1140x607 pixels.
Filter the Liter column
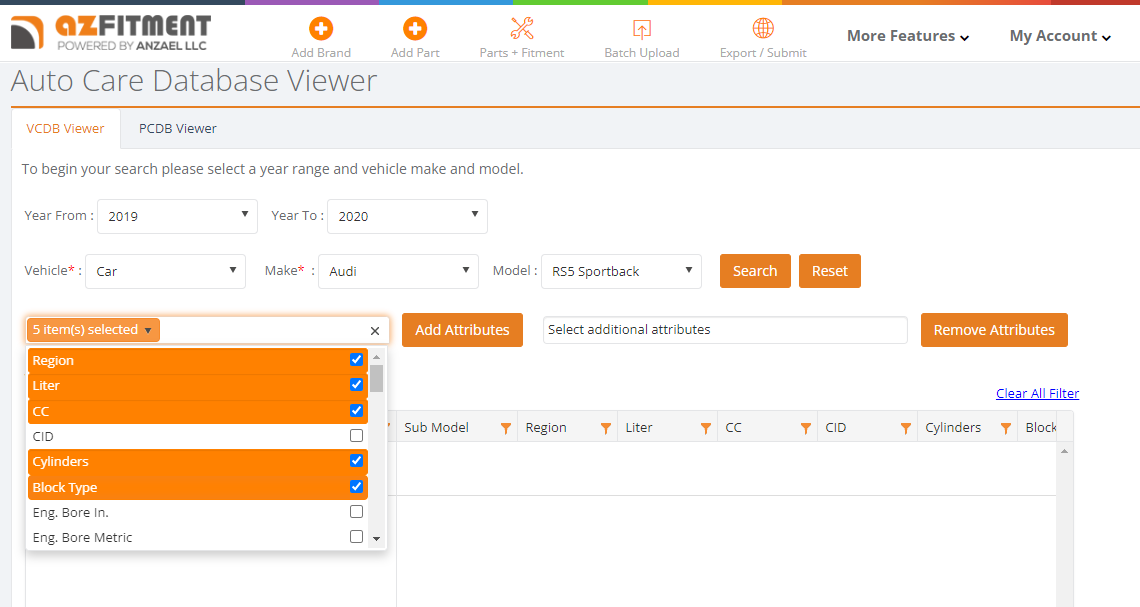pos(705,428)
